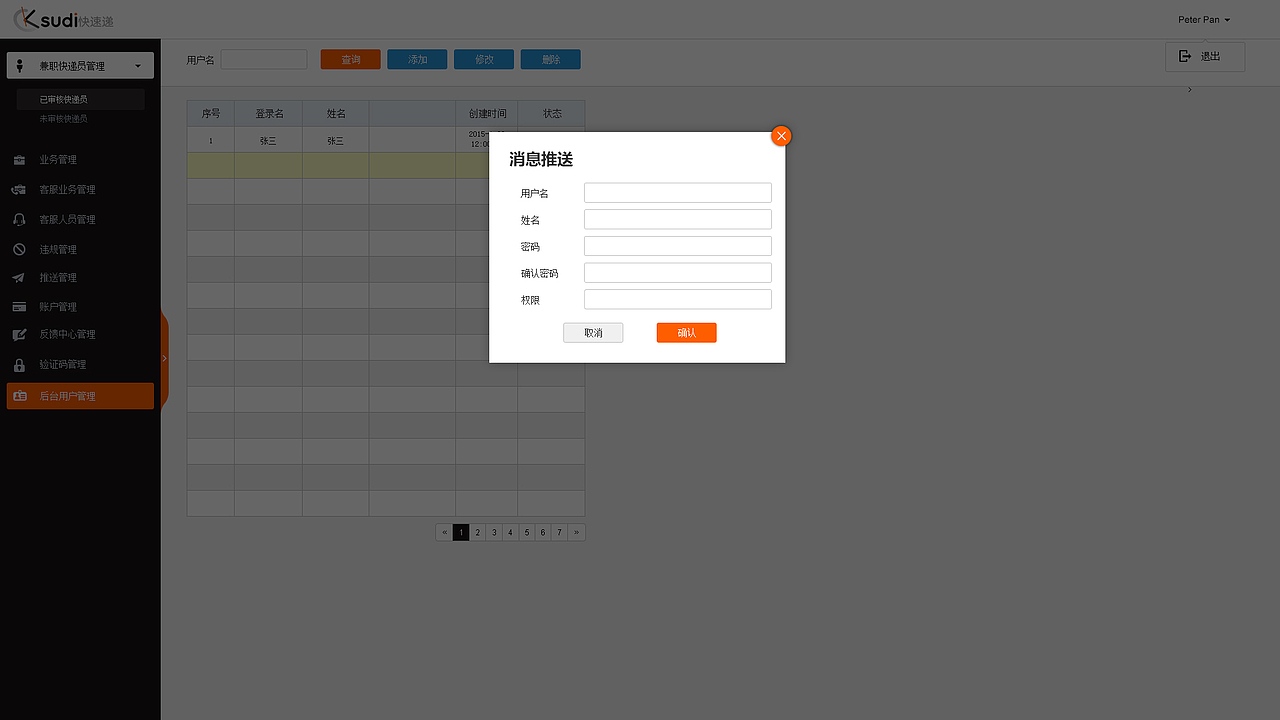This screenshot has height=720, width=1280.
Task: Go to the next page with »
Action: pyautogui.click(x=576, y=533)
